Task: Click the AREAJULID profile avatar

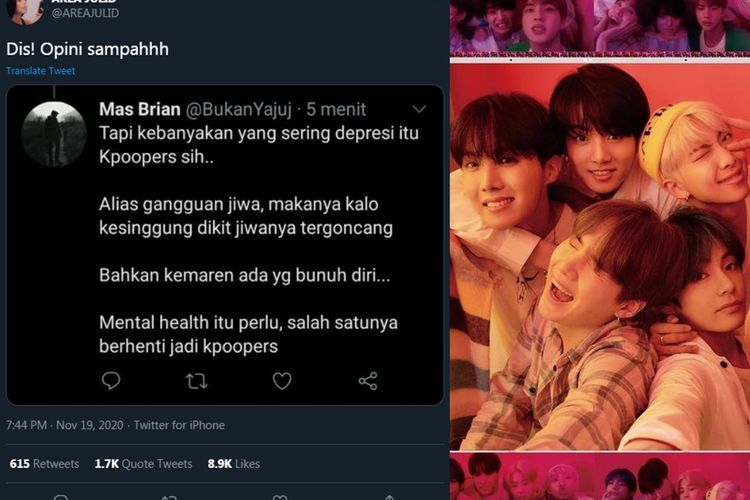Action: point(25,11)
